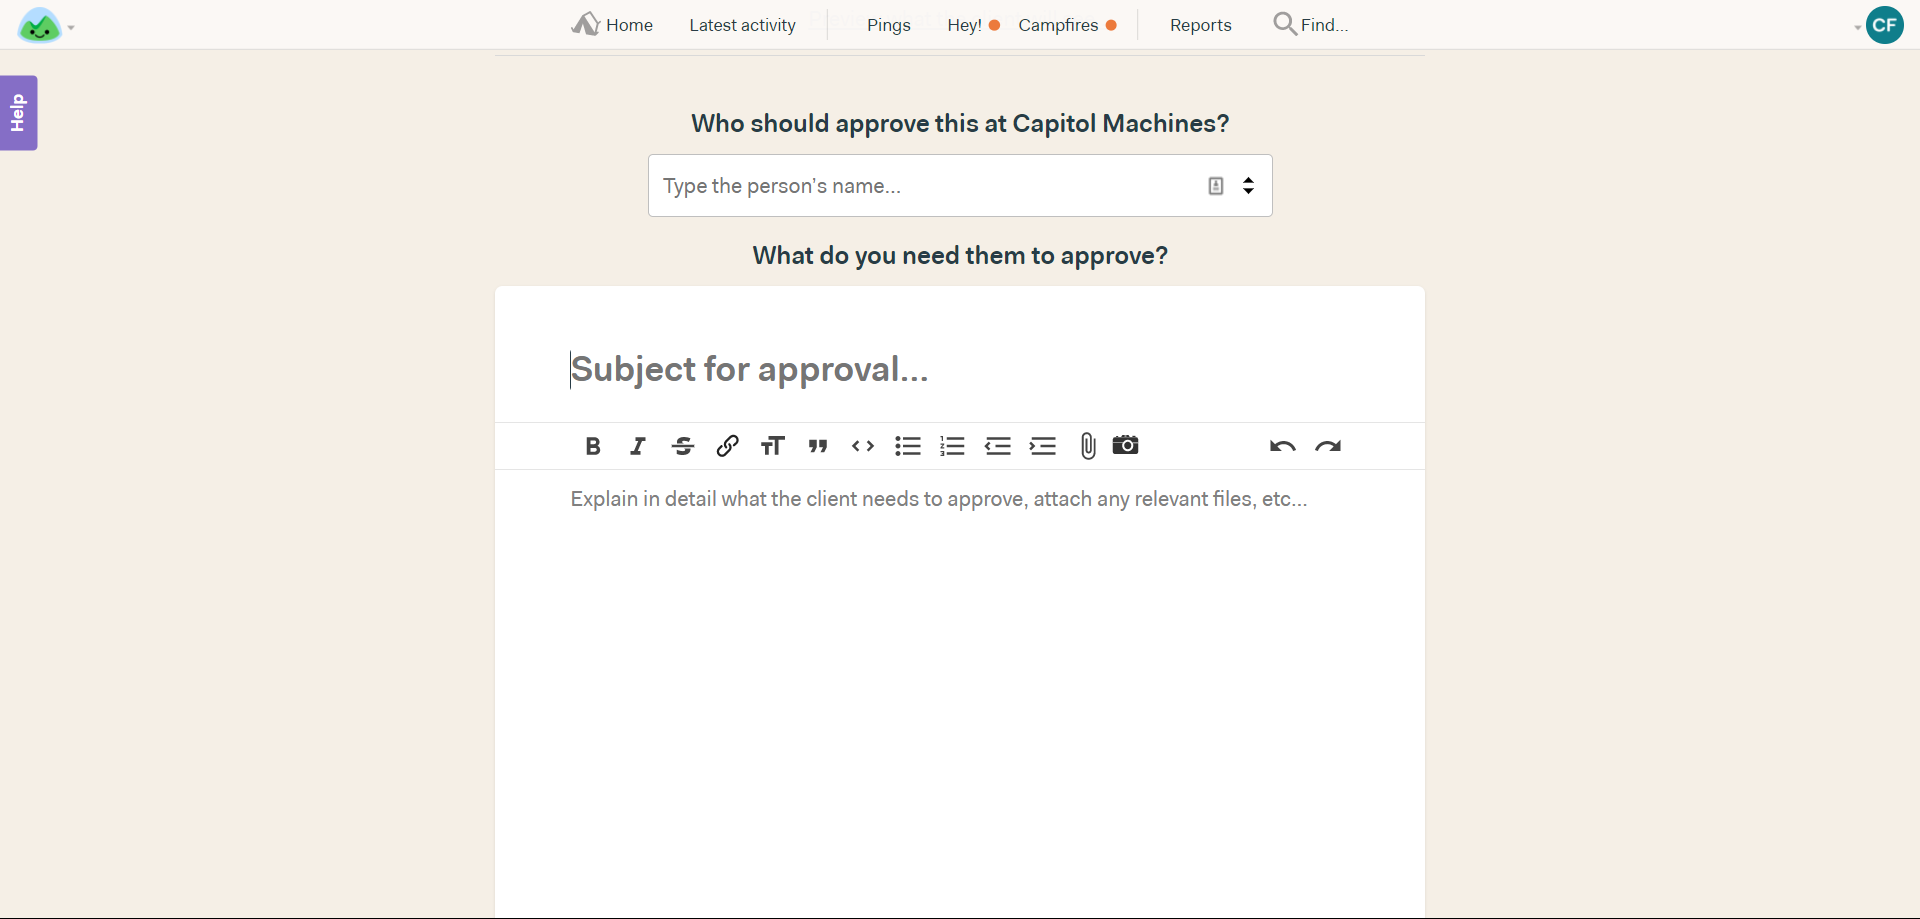
Task: Focus the person's name input field
Action: tap(960, 186)
